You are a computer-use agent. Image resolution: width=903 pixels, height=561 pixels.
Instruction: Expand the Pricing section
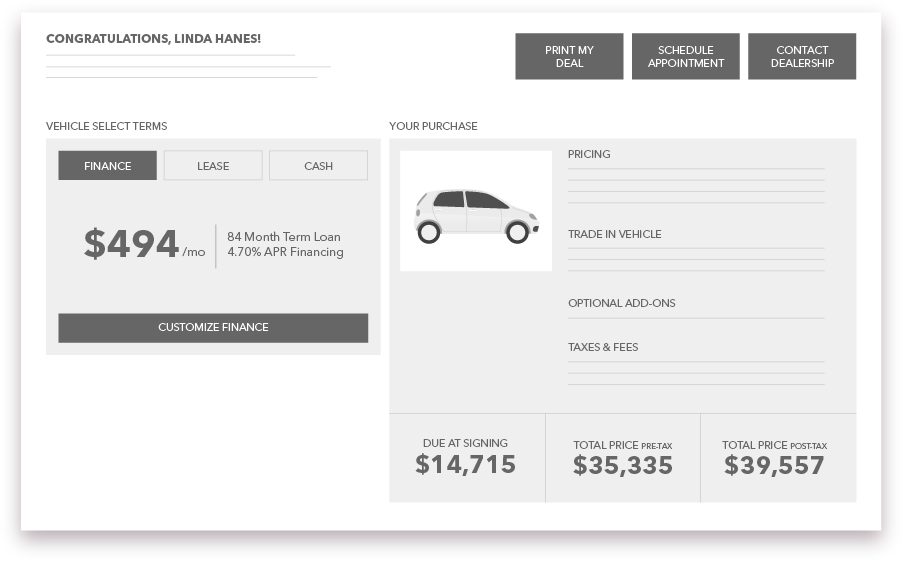[x=589, y=155]
